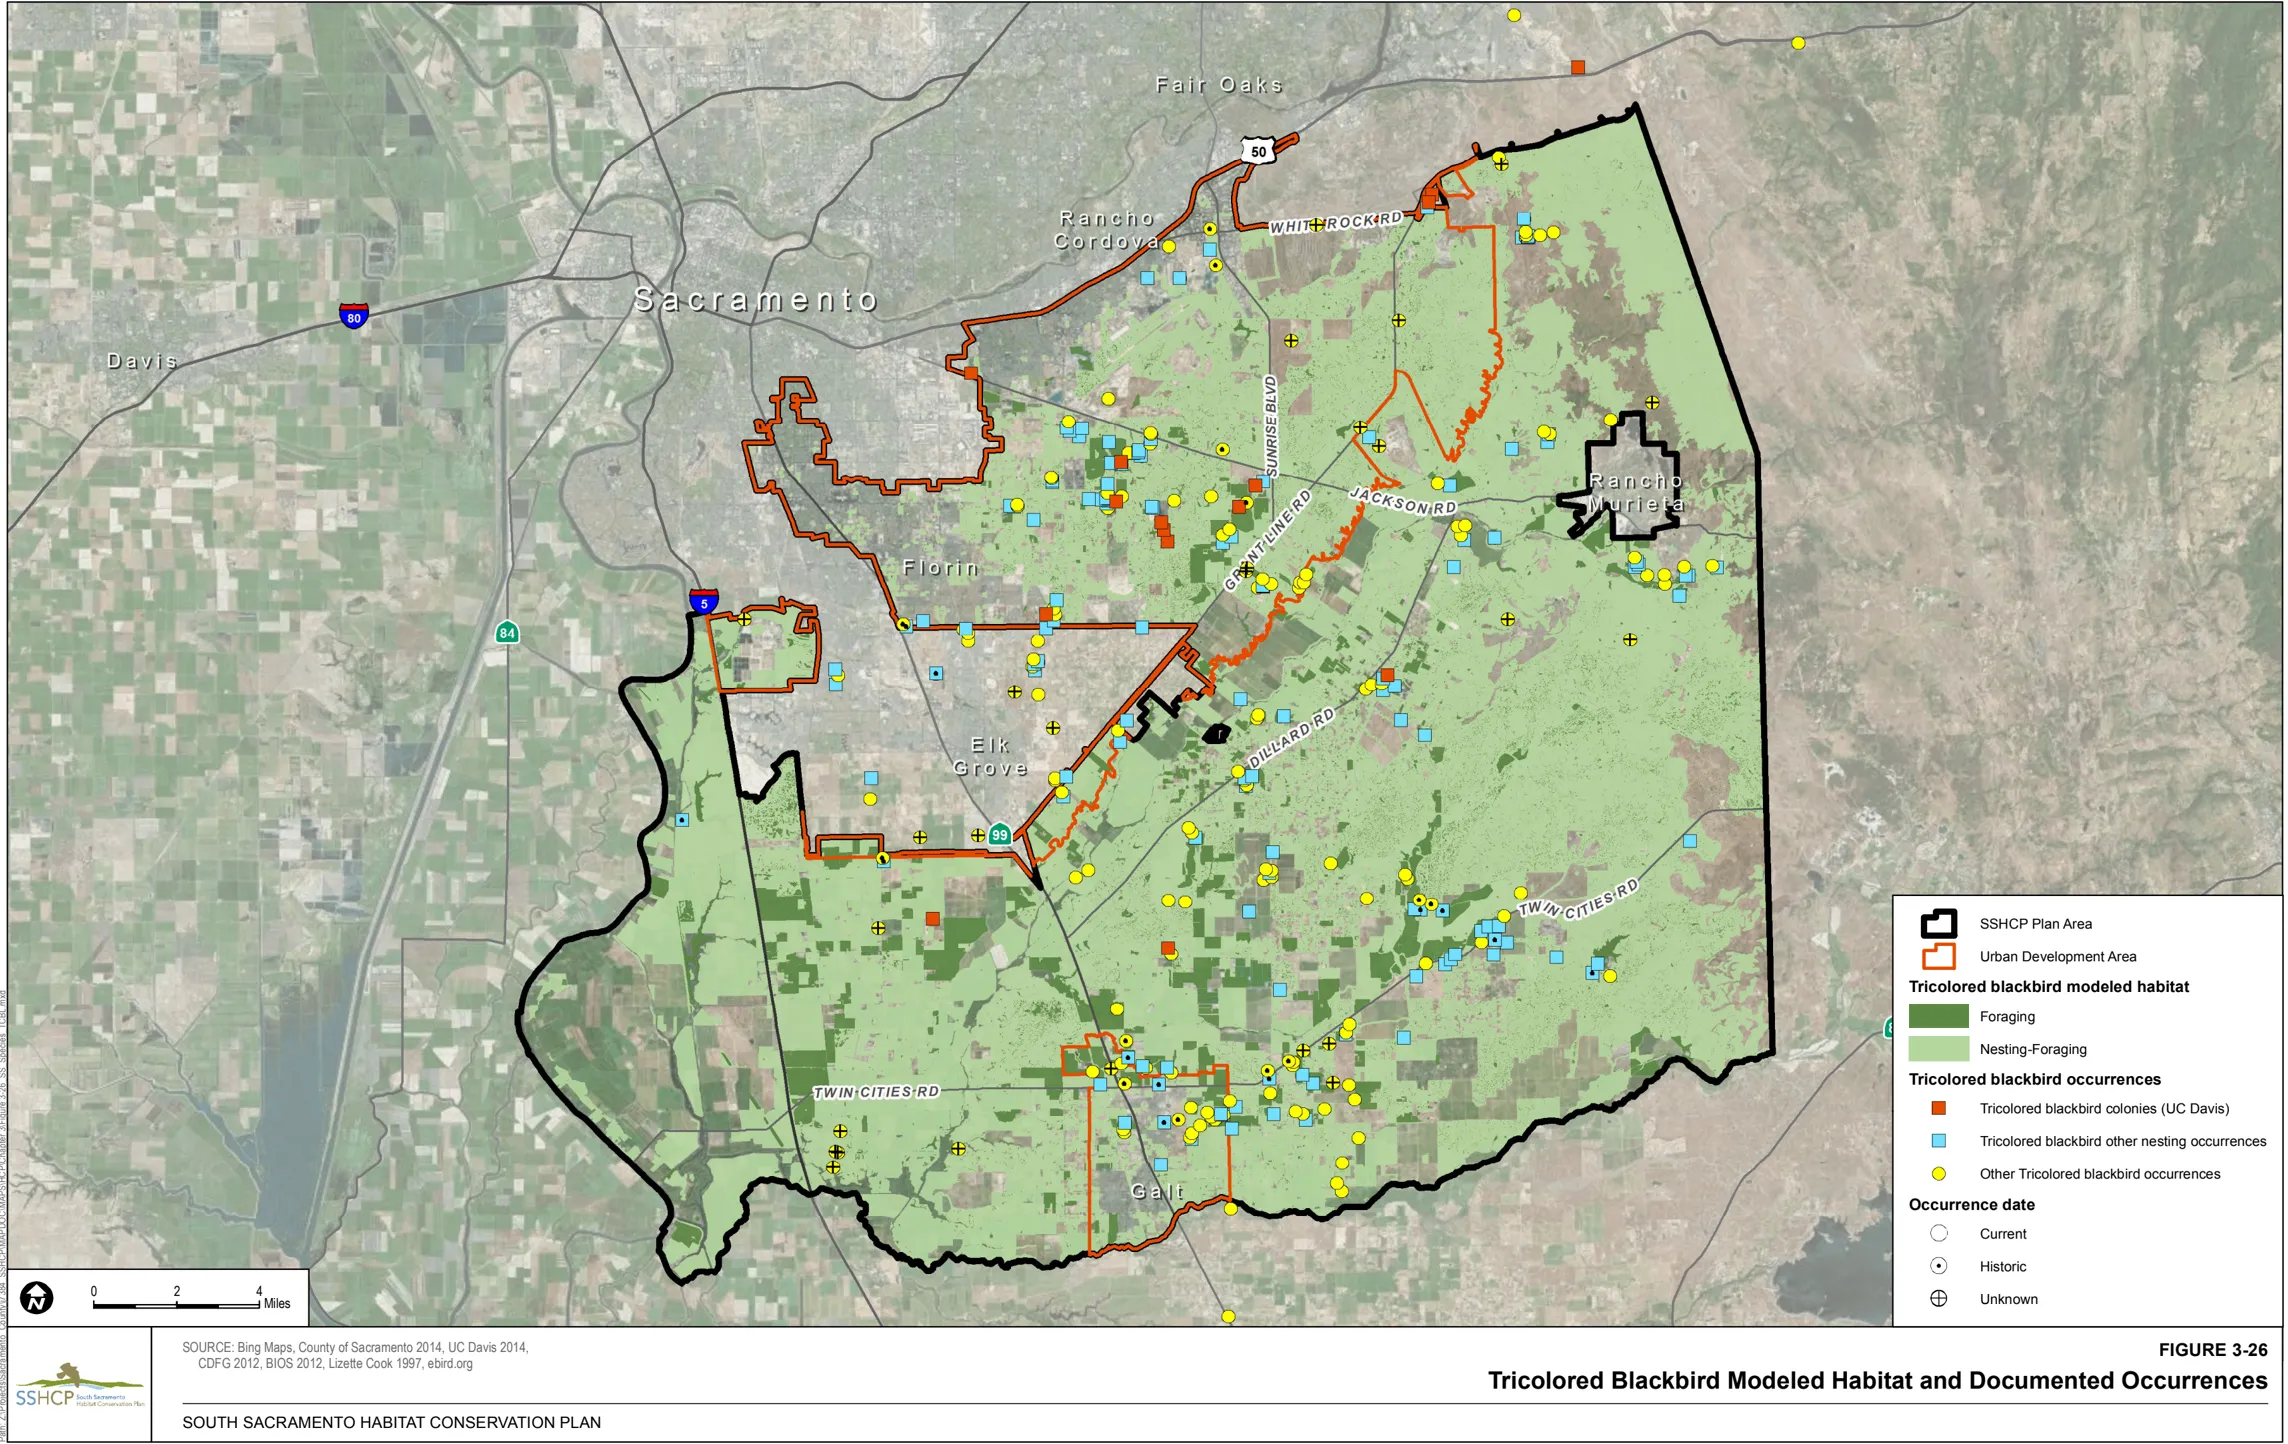
Task: Click the Galt label
Action: click(x=1158, y=1192)
